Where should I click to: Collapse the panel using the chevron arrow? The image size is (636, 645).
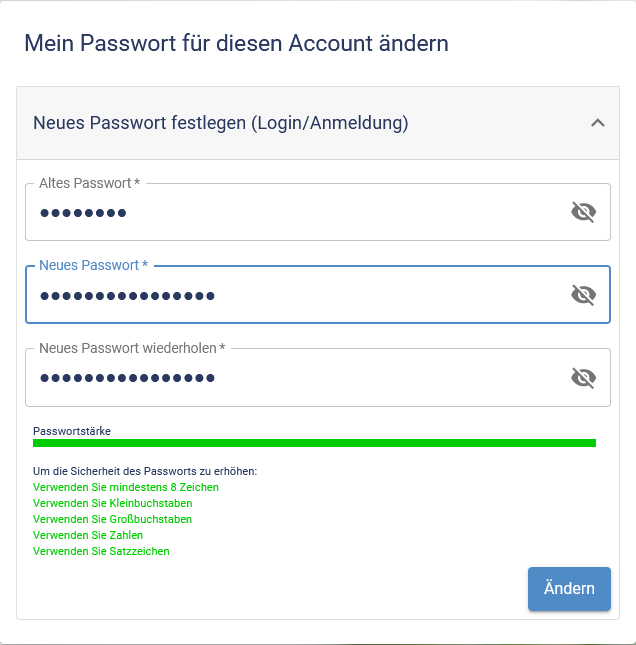(598, 123)
